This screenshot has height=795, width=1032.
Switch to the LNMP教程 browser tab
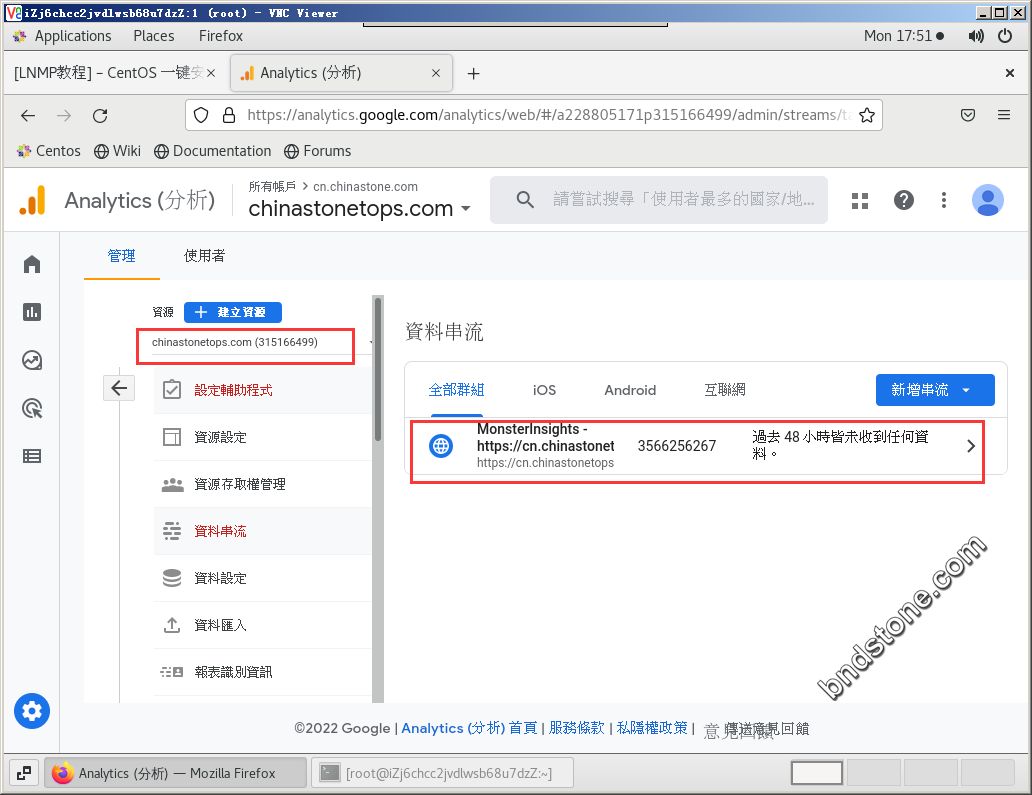click(x=109, y=72)
